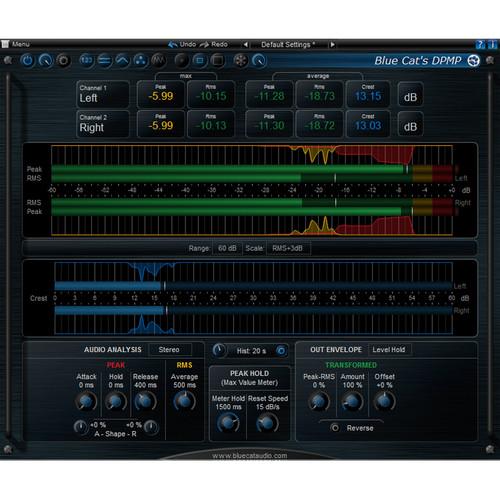500x500 pixels.
Task: Click the Blue Cat logo globe icon
Action: (473, 61)
